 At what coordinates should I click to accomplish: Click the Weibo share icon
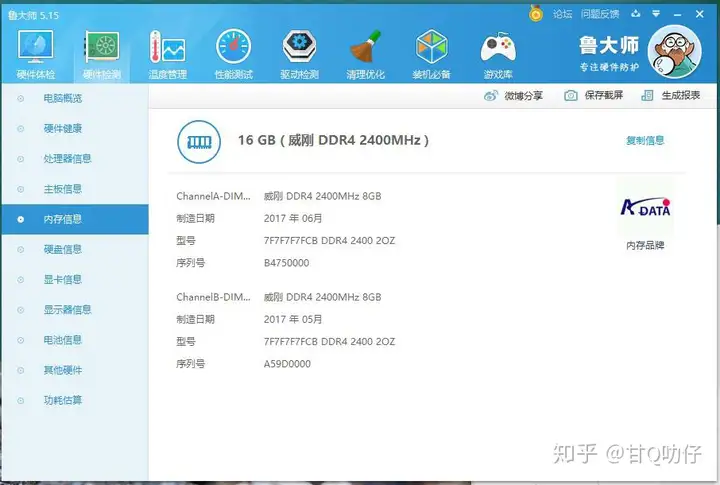(490, 96)
